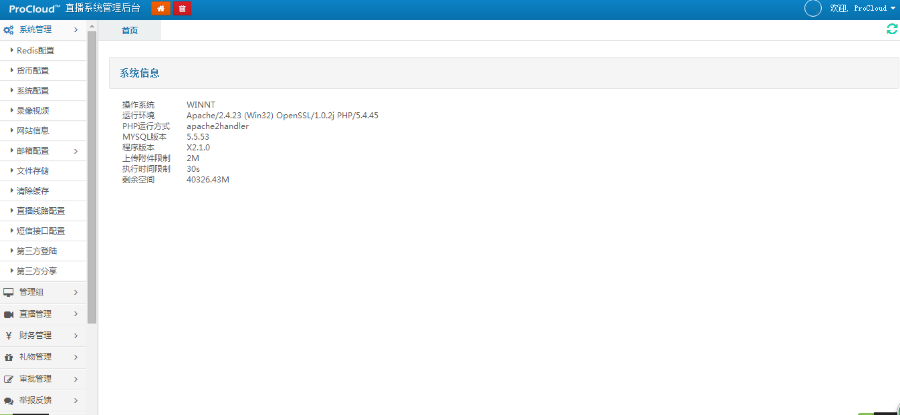Click the 运行环境 label
The height and width of the screenshot is (415, 900).
tap(138, 115)
